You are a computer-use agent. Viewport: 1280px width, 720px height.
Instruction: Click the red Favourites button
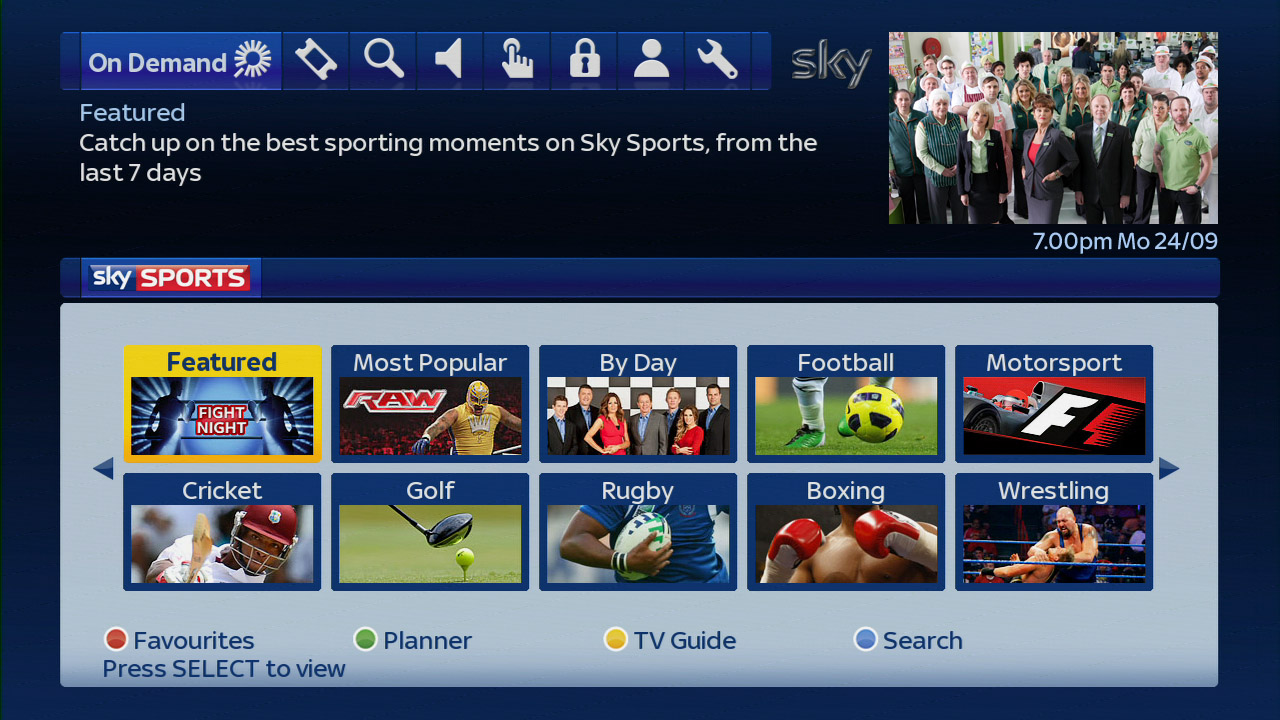coord(180,640)
